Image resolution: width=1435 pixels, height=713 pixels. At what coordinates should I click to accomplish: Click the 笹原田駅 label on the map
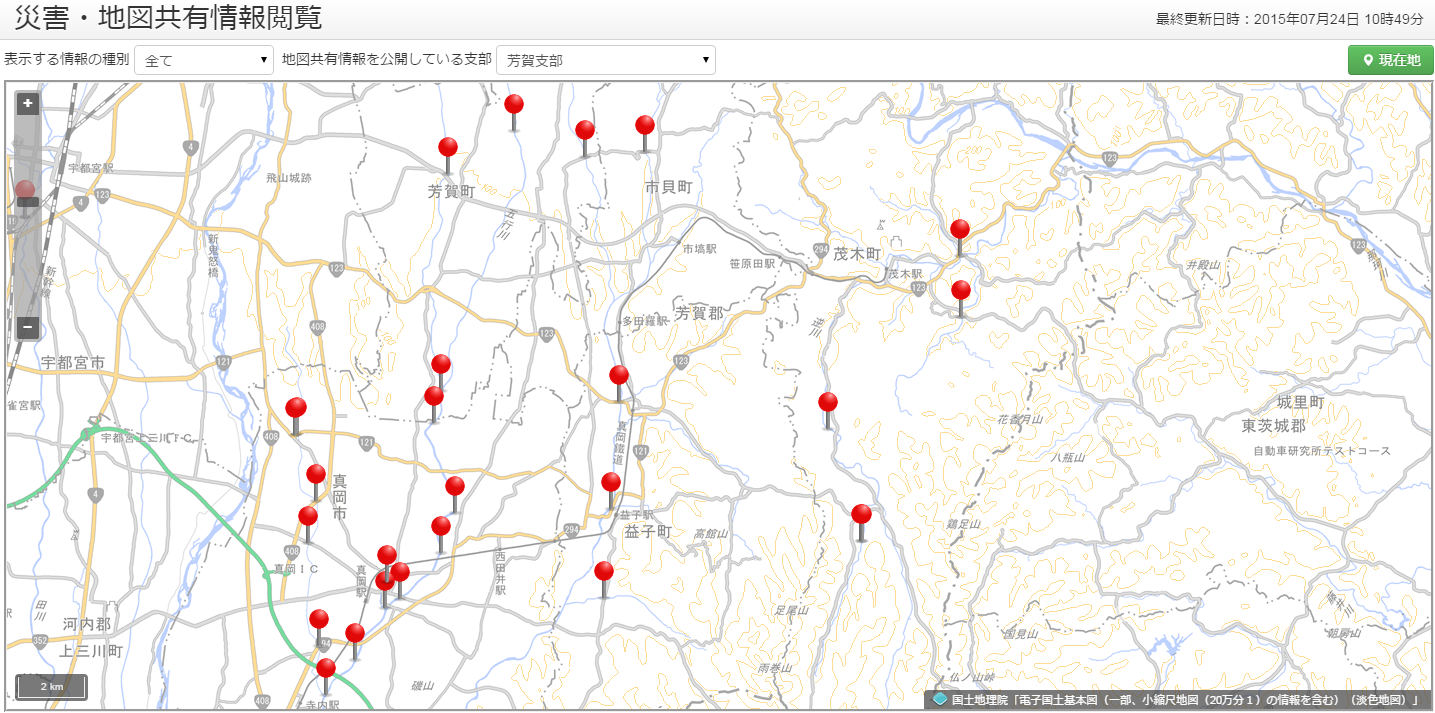click(x=753, y=264)
